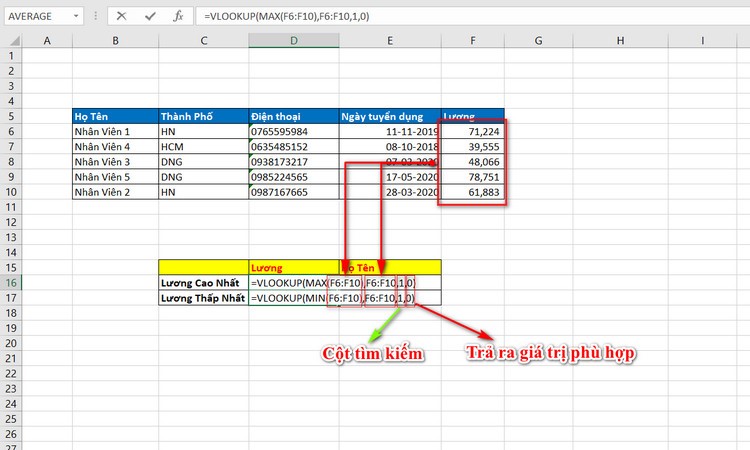The height and width of the screenshot is (450, 750).
Task: Cancel the formula entry with the X icon
Action: click(121, 16)
